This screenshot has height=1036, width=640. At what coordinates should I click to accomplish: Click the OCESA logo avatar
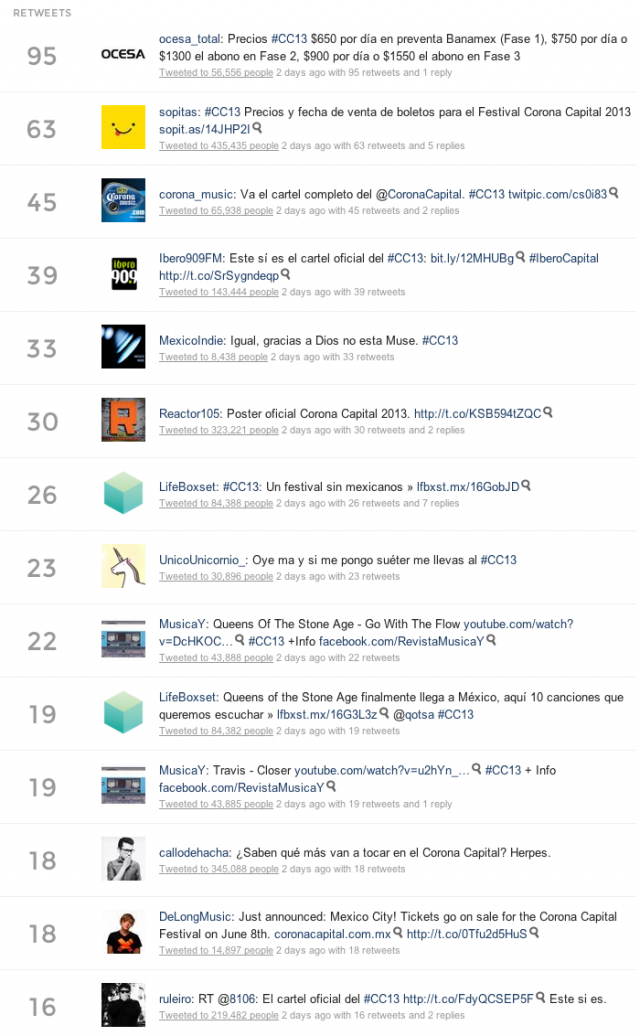[123, 54]
